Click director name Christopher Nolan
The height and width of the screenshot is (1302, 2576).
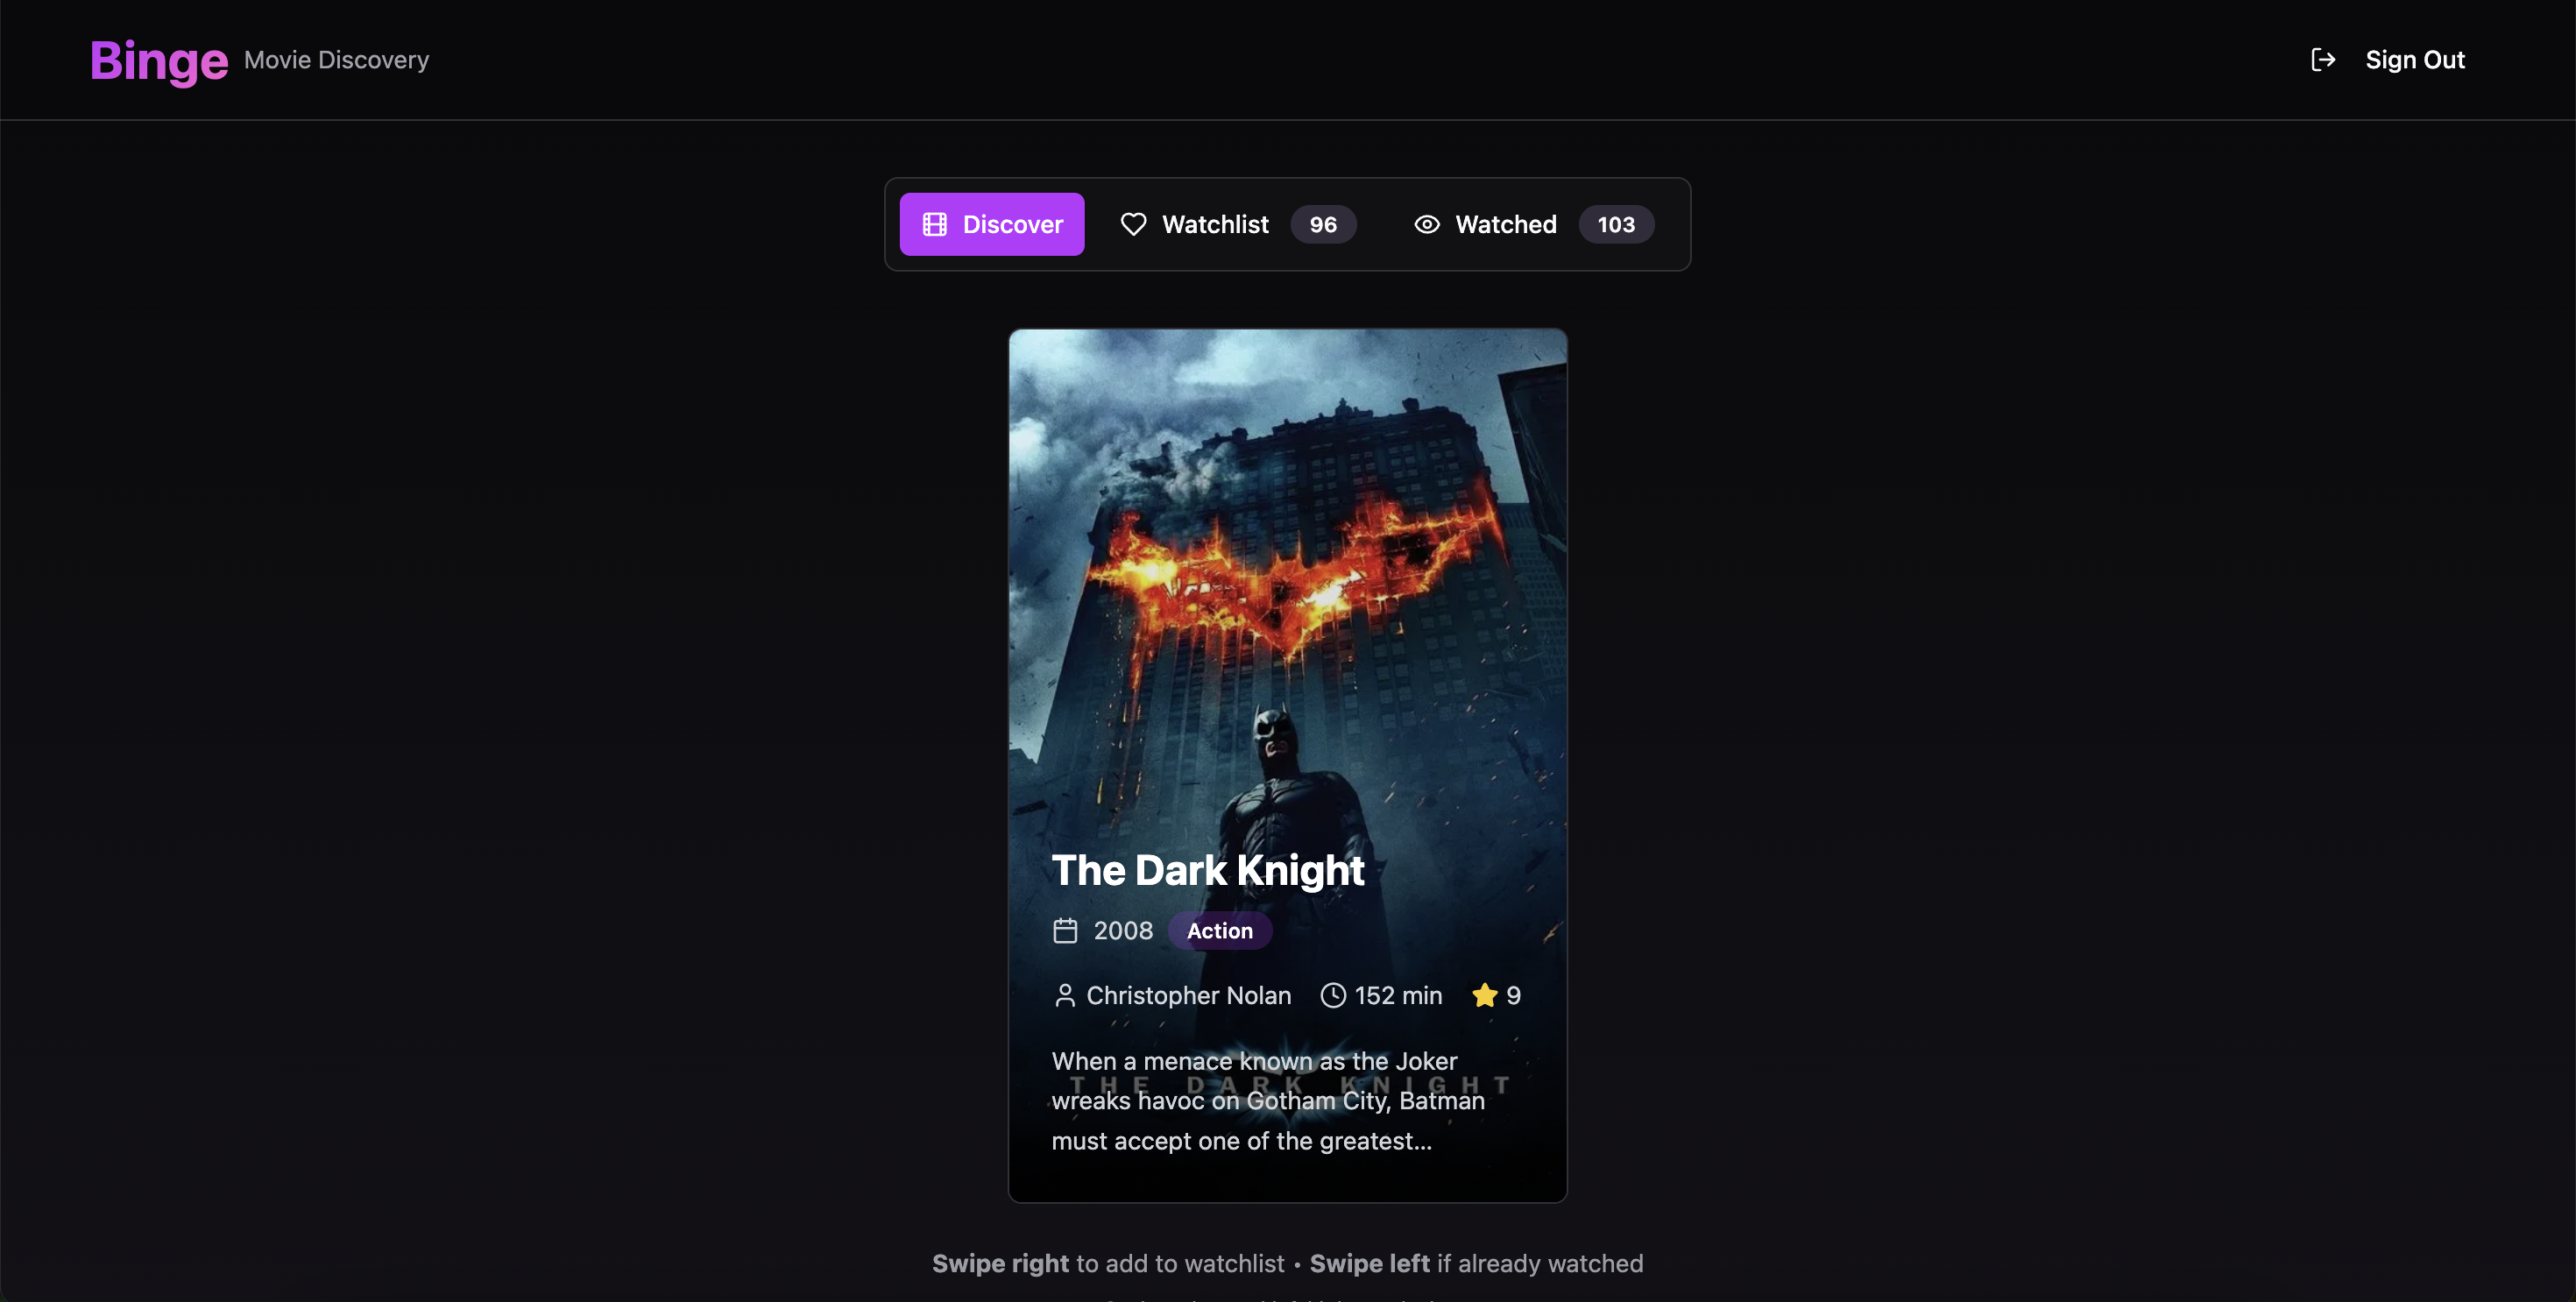coord(1188,996)
